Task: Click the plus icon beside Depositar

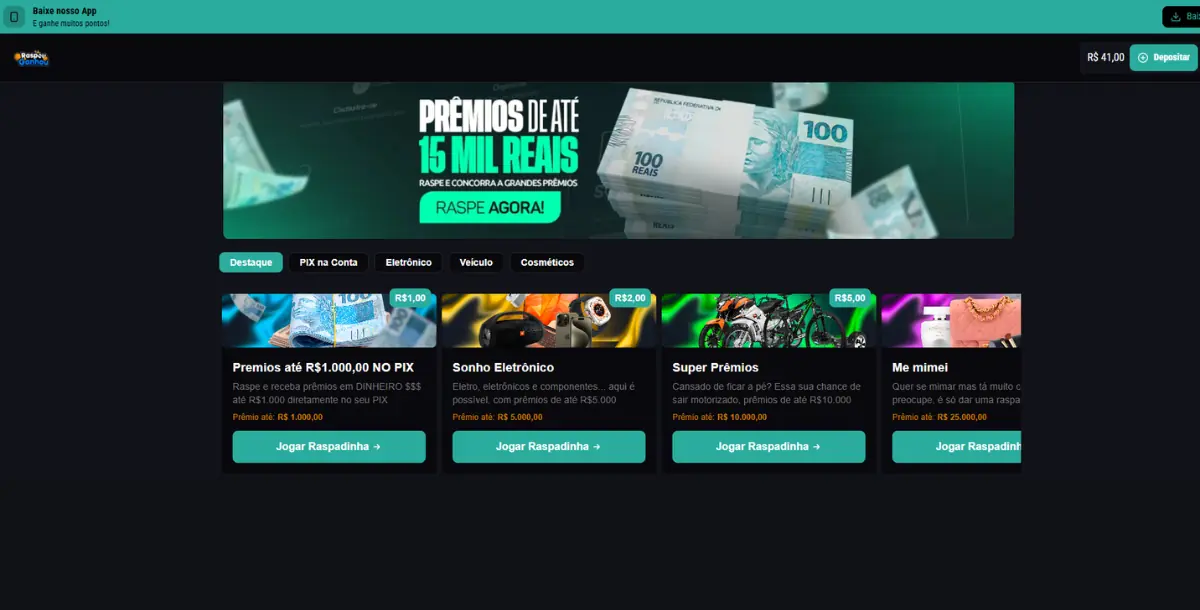Action: 1143,58
